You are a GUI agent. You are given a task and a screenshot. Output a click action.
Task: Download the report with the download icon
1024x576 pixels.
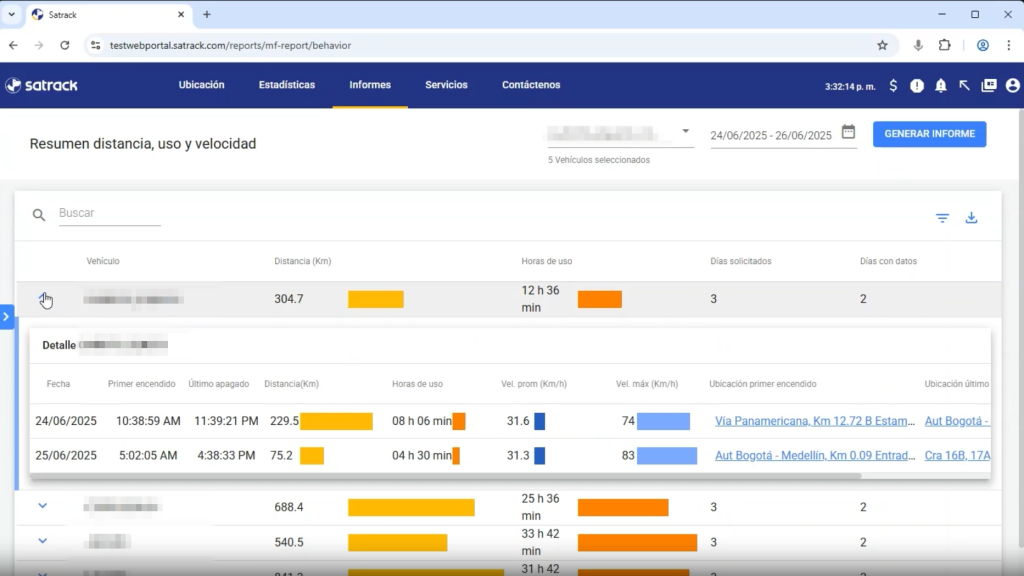pos(971,217)
